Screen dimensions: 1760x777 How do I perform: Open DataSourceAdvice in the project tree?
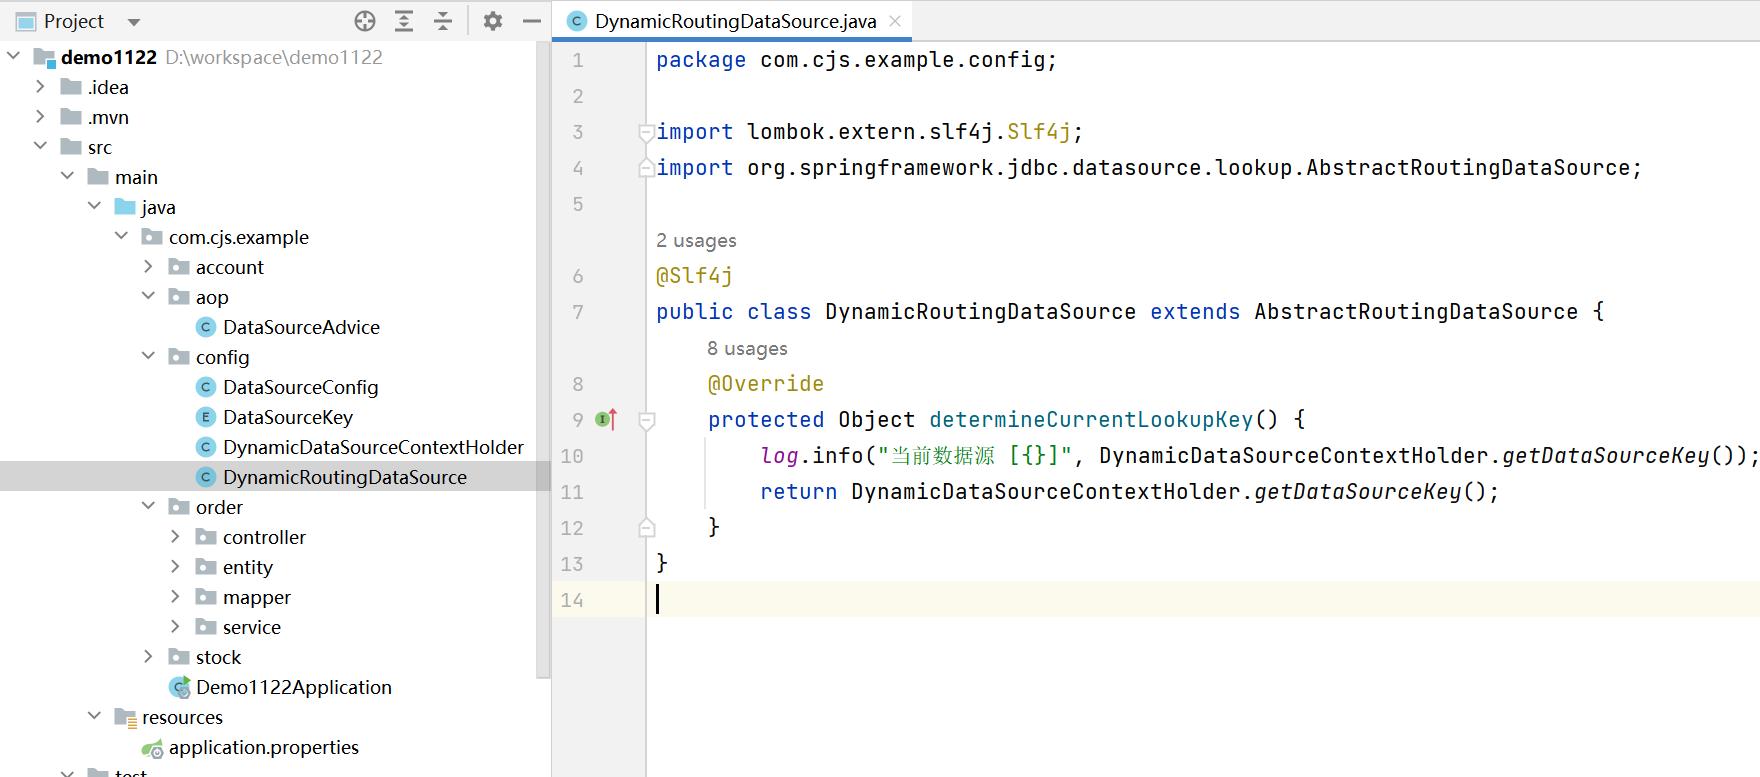coord(301,327)
